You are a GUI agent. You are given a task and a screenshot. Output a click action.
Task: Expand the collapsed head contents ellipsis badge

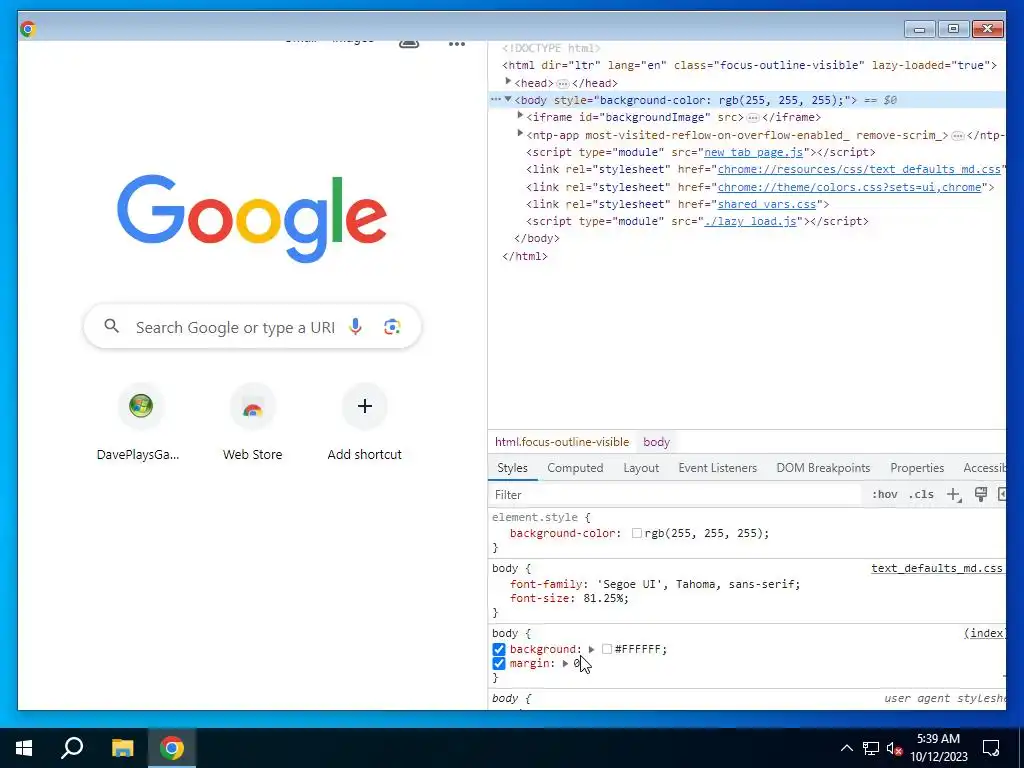click(x=562, y=84)
